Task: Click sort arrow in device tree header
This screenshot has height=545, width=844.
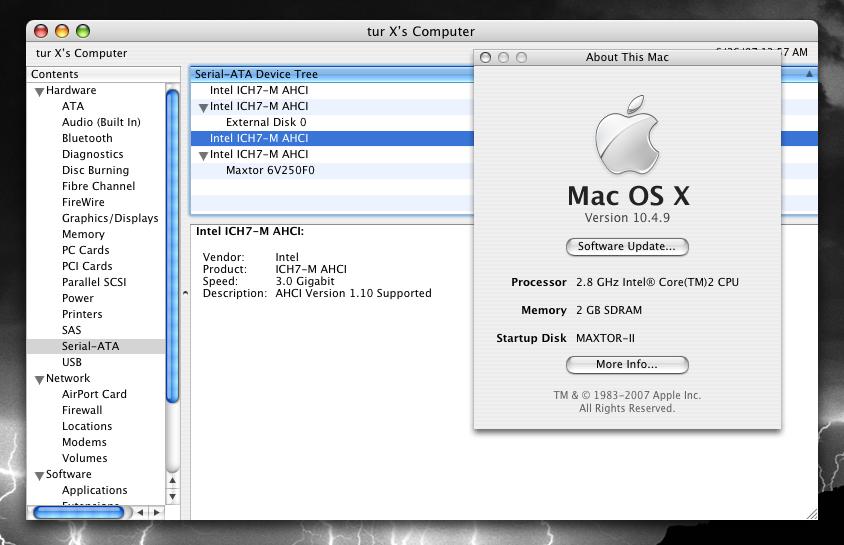Action: pyautogui.click(x=809, y=74)
